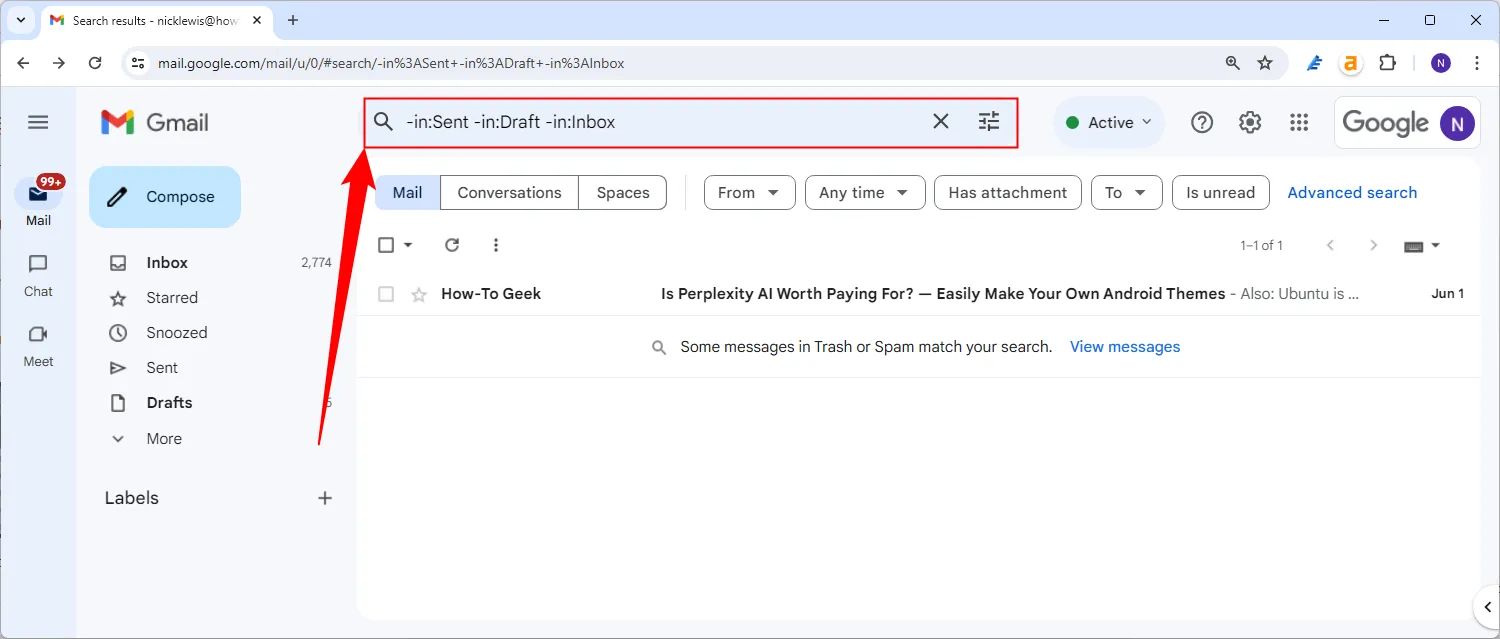Click the Newer page arrow

point(1330,245)
